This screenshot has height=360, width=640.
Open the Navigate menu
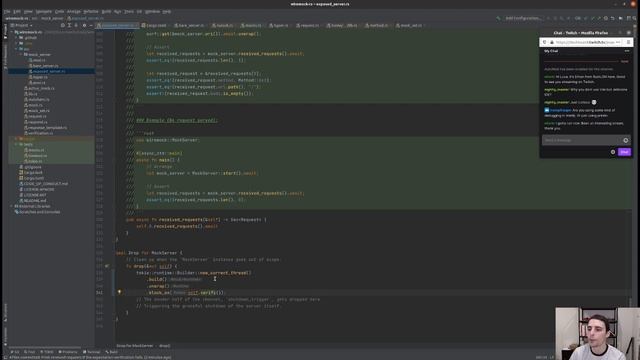[x=44, y=11]
